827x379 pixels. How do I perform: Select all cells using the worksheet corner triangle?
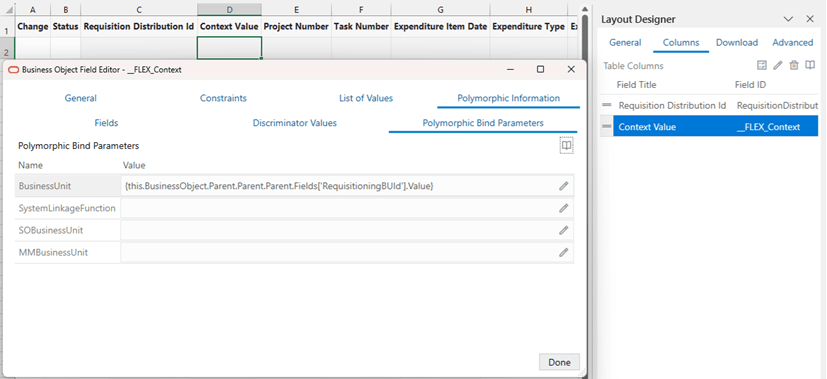click(8, 10)
